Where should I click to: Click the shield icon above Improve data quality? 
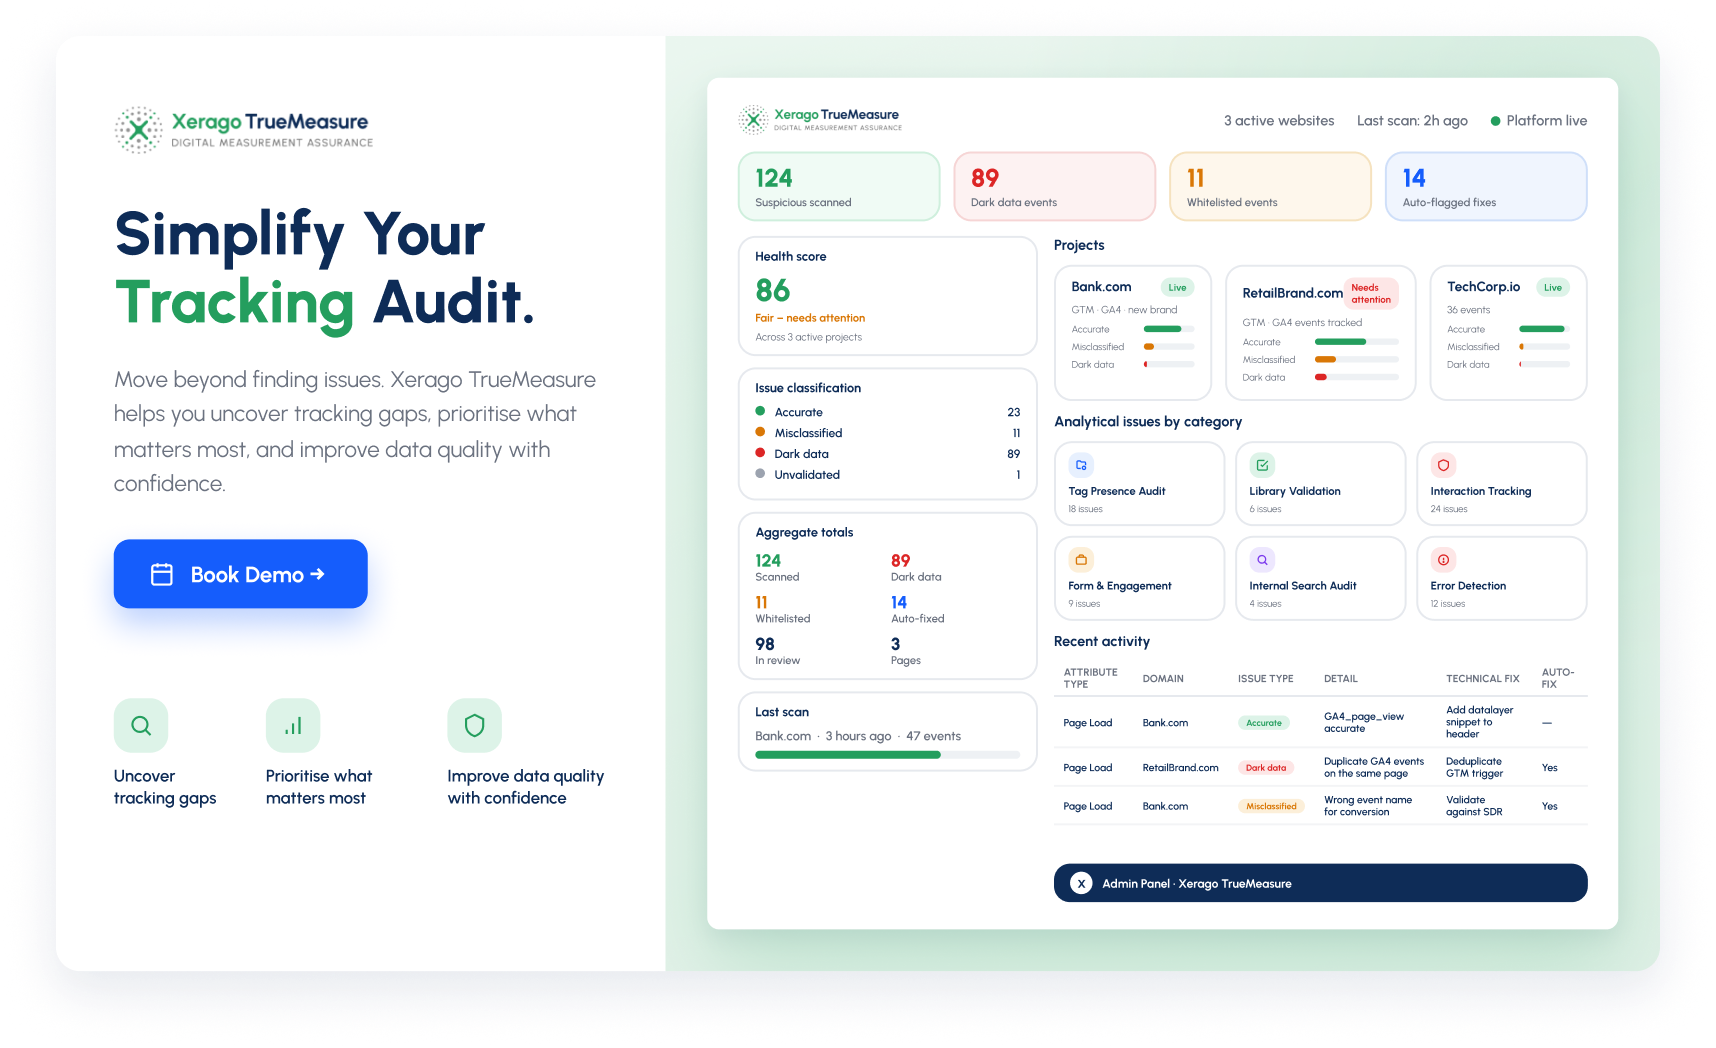click(474, 725)
